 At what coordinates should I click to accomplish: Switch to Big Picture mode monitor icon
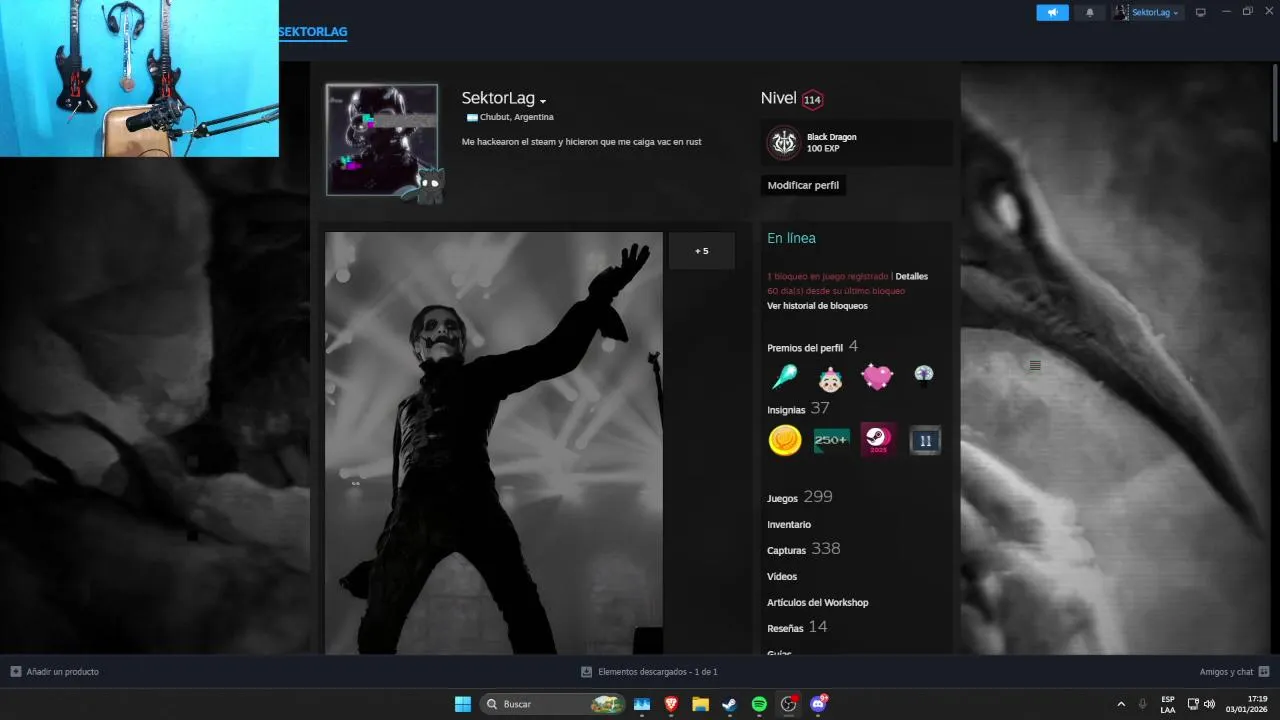tap(1201, 12)
